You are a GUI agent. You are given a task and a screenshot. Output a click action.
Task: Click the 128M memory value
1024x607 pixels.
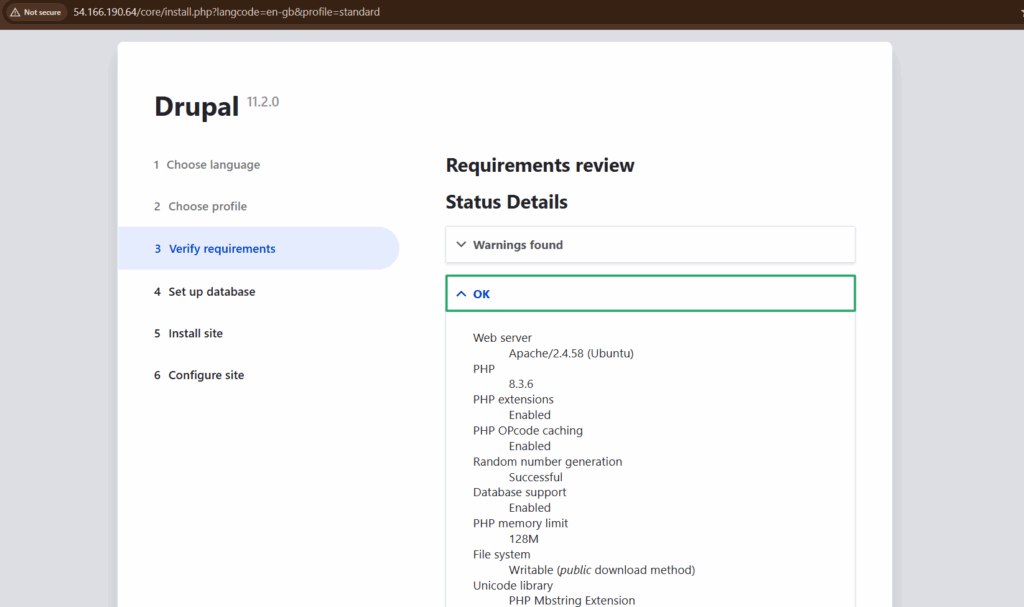click(x=524, y=539)
